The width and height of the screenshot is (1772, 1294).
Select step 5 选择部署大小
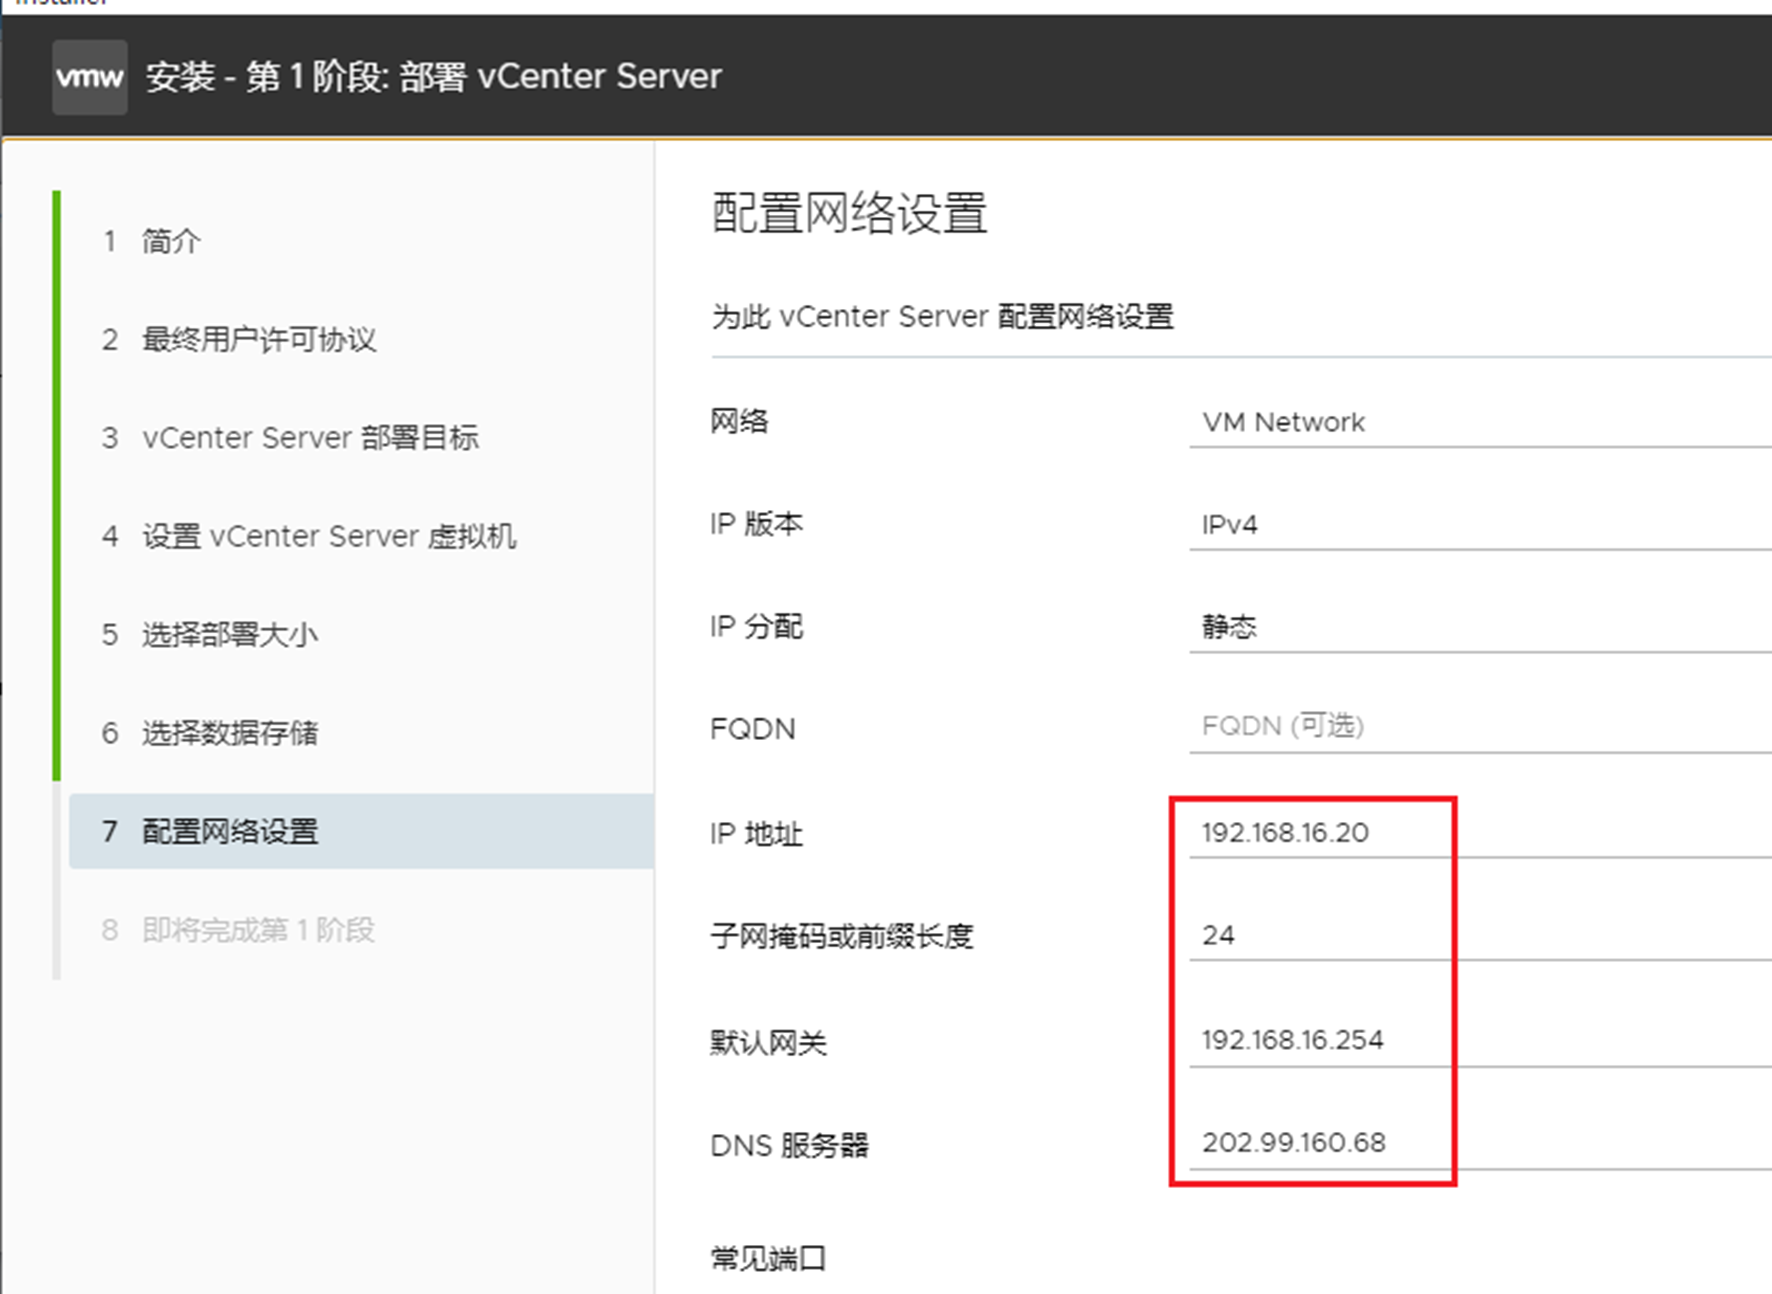pos(210,634)
